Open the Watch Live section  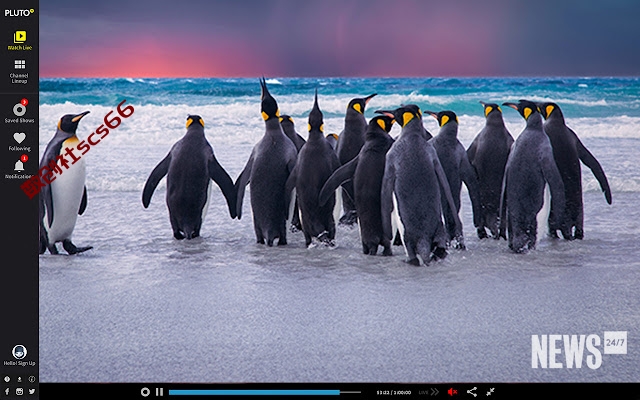click(20, 40)
